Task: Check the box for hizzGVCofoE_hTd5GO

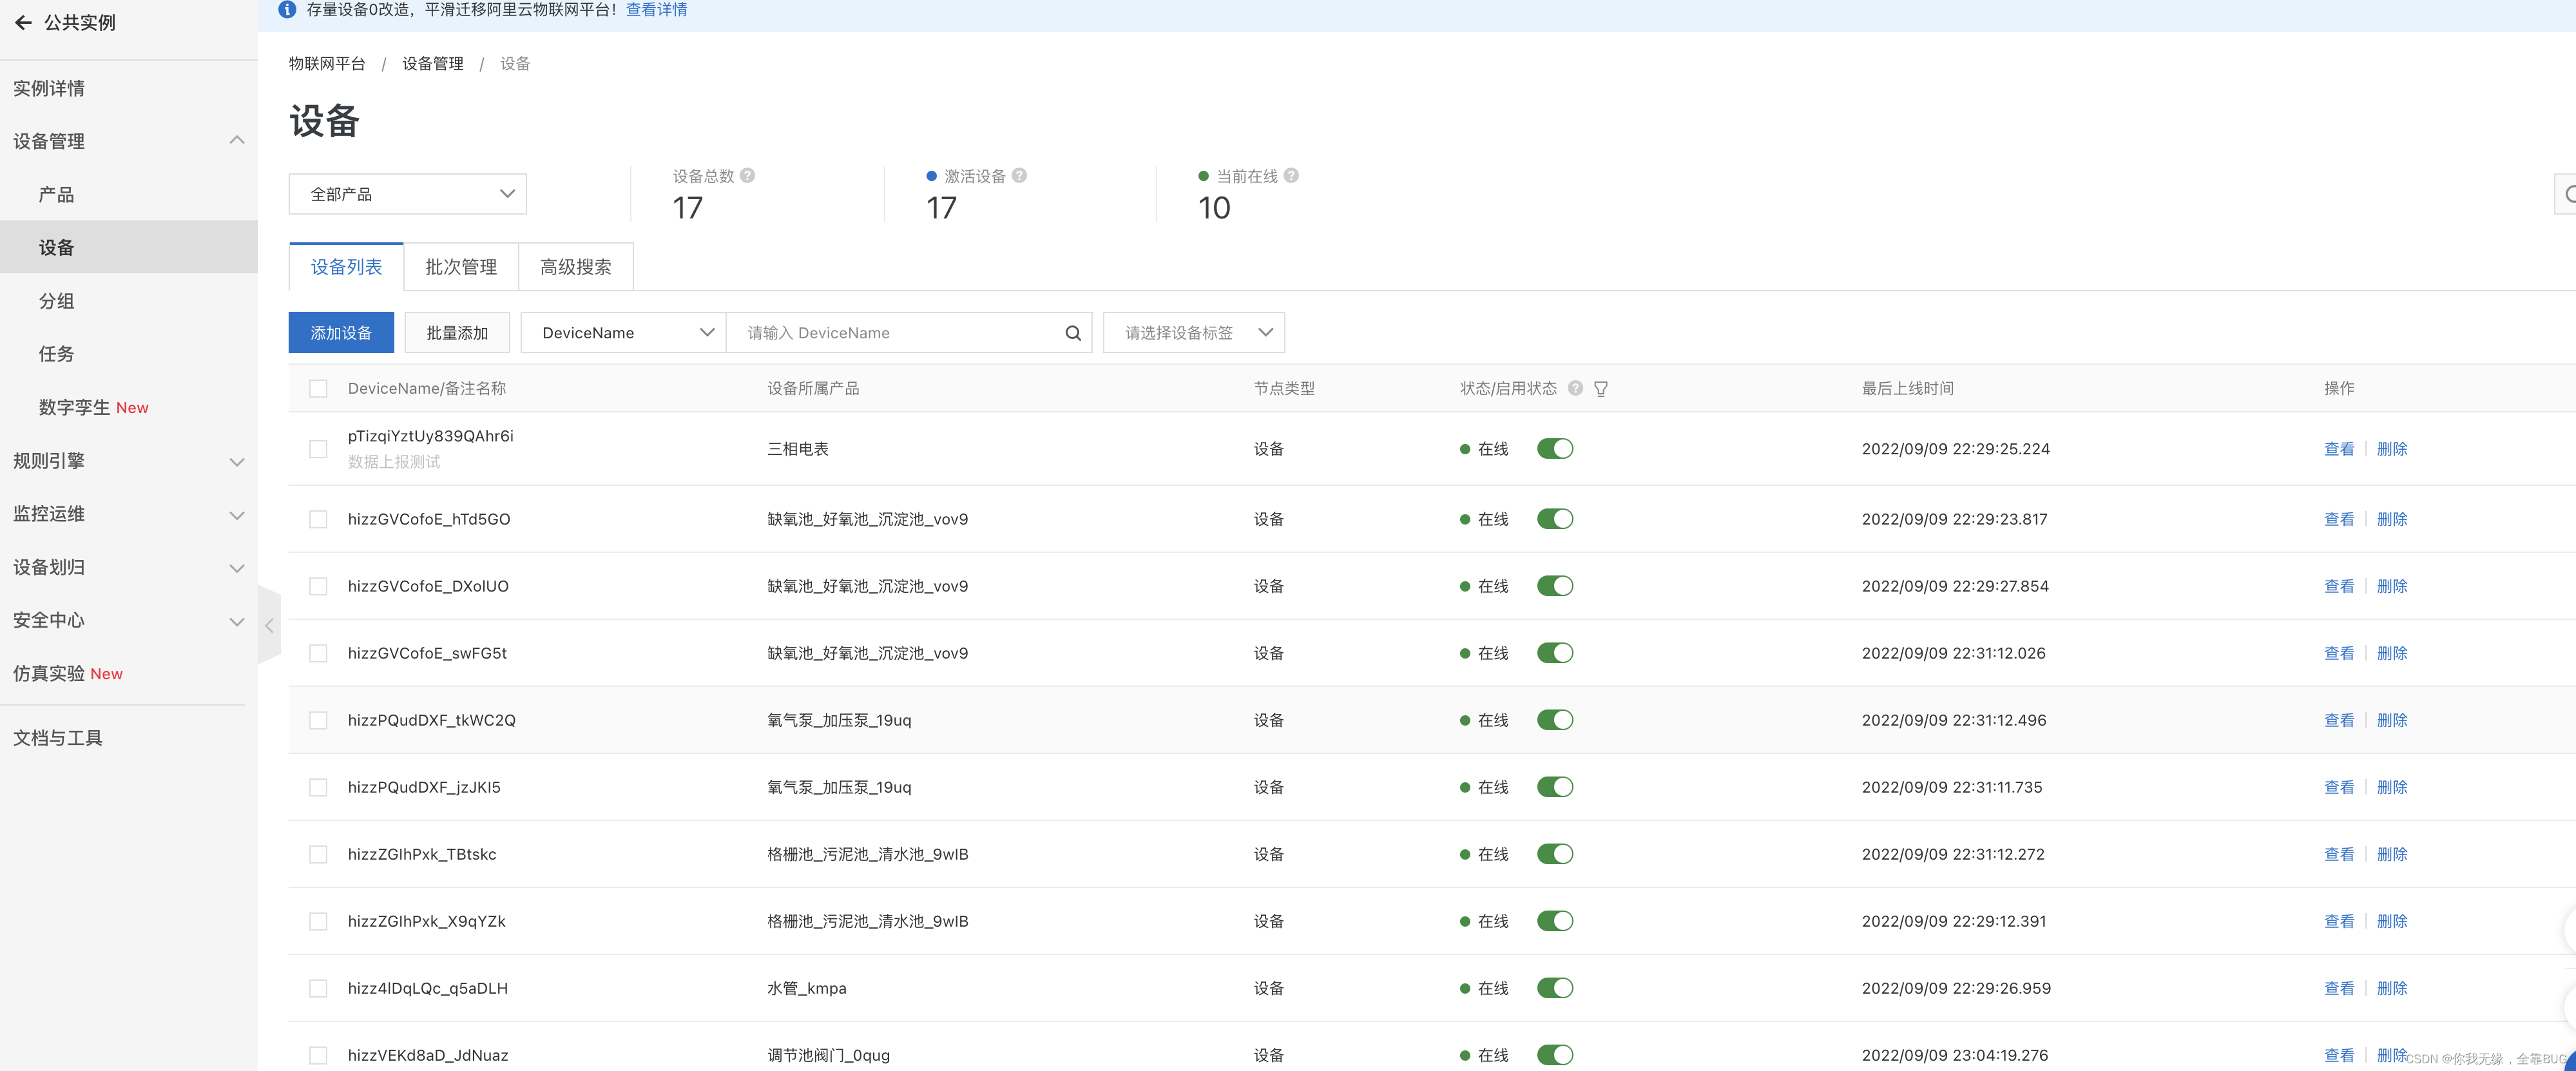Action: (318, 519)
